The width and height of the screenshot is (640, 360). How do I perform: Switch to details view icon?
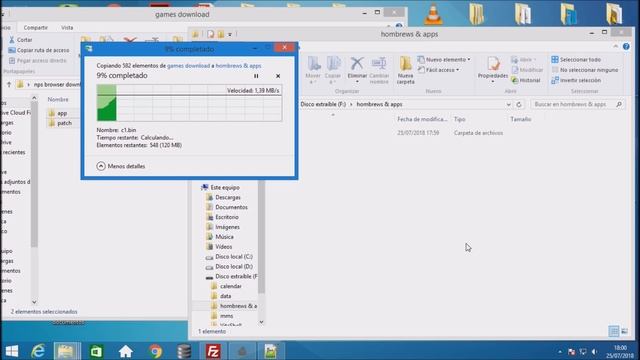(613, 331)
